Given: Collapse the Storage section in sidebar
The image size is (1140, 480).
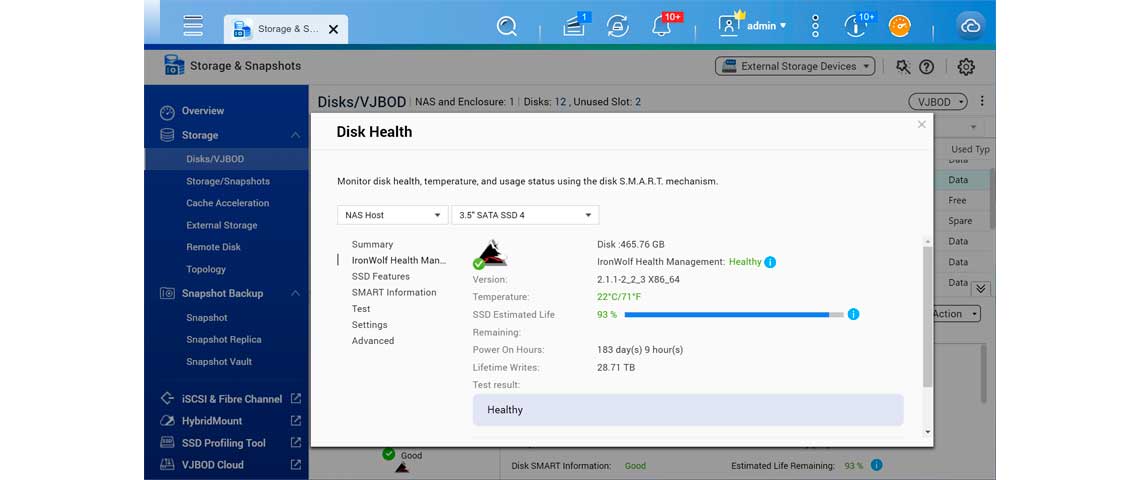Looking at the screenshot, I should pos(295,135).
